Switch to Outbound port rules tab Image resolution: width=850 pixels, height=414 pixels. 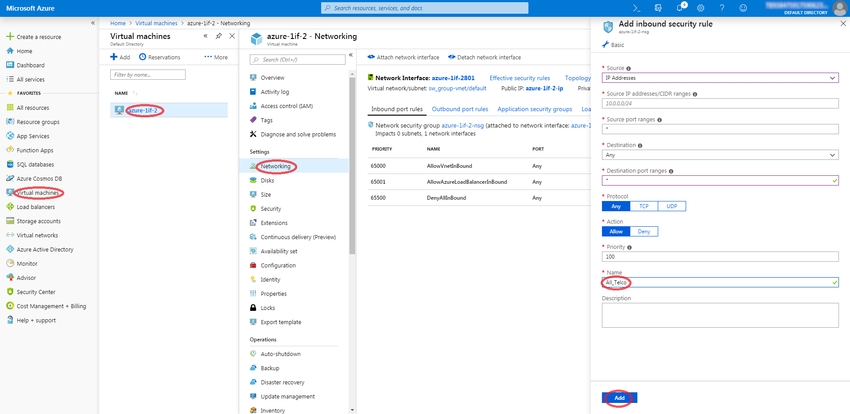460,108
